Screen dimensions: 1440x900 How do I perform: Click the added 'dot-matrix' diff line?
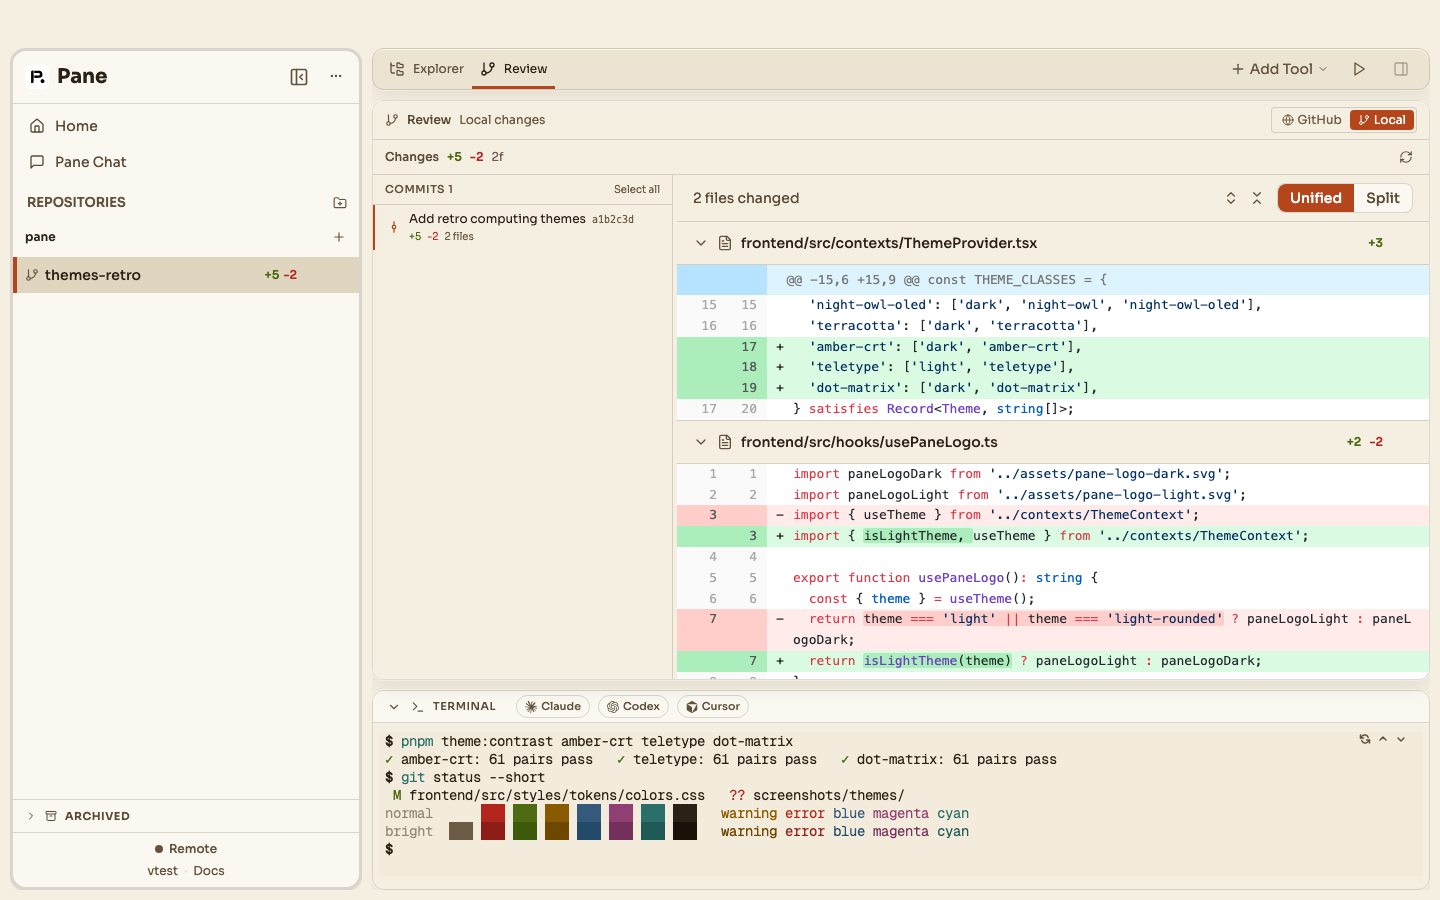click(x=1052, y=388)
